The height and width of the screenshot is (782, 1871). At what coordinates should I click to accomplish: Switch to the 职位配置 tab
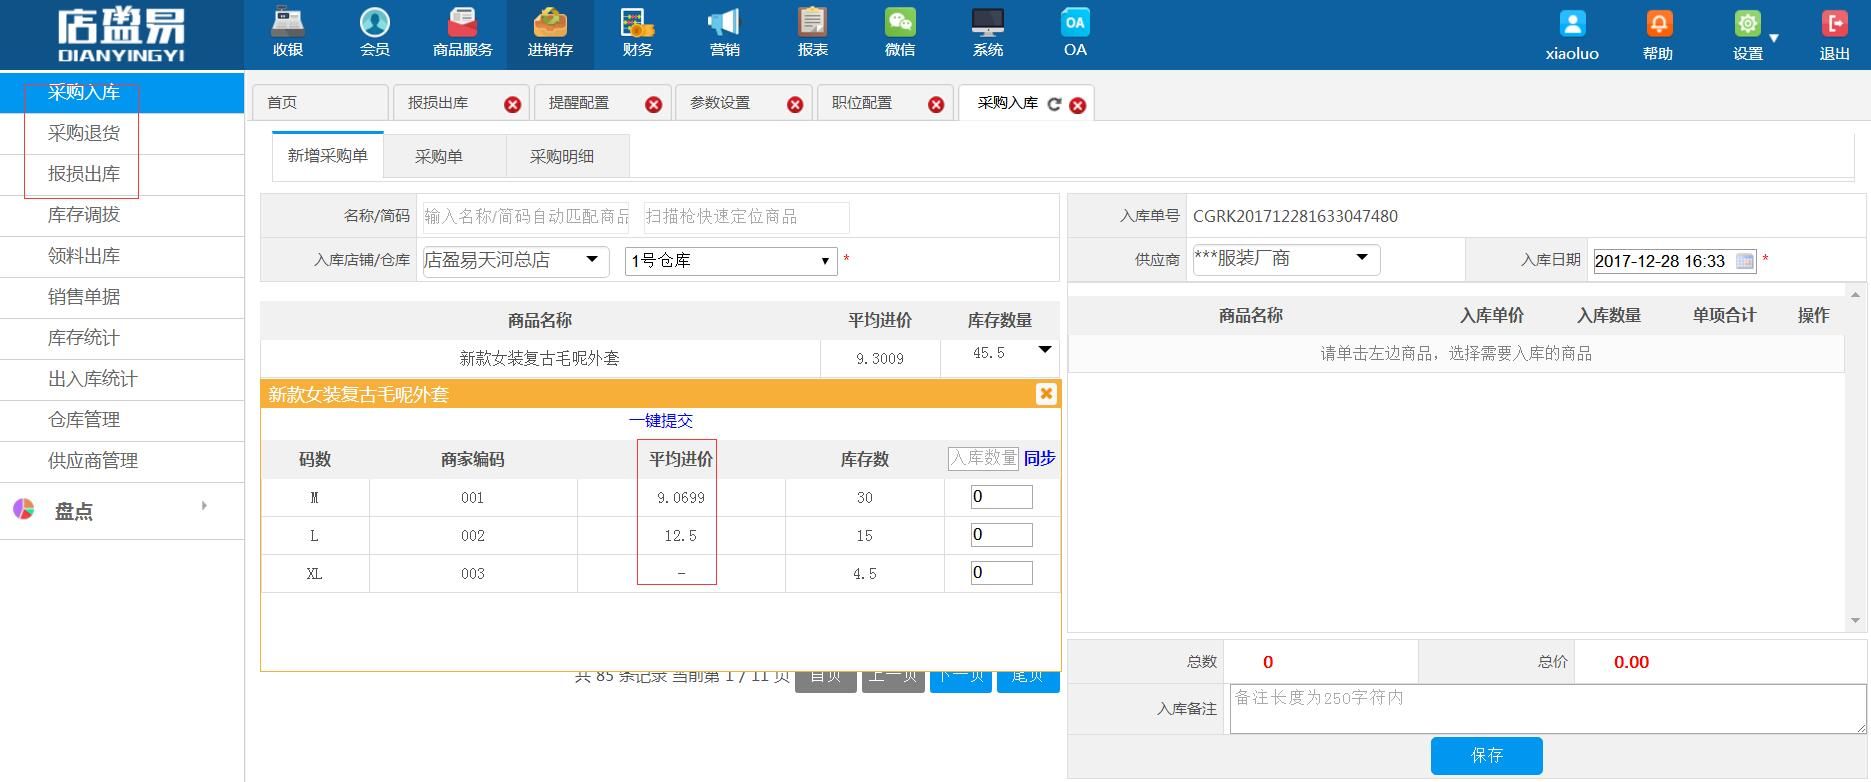coord(862,103)
